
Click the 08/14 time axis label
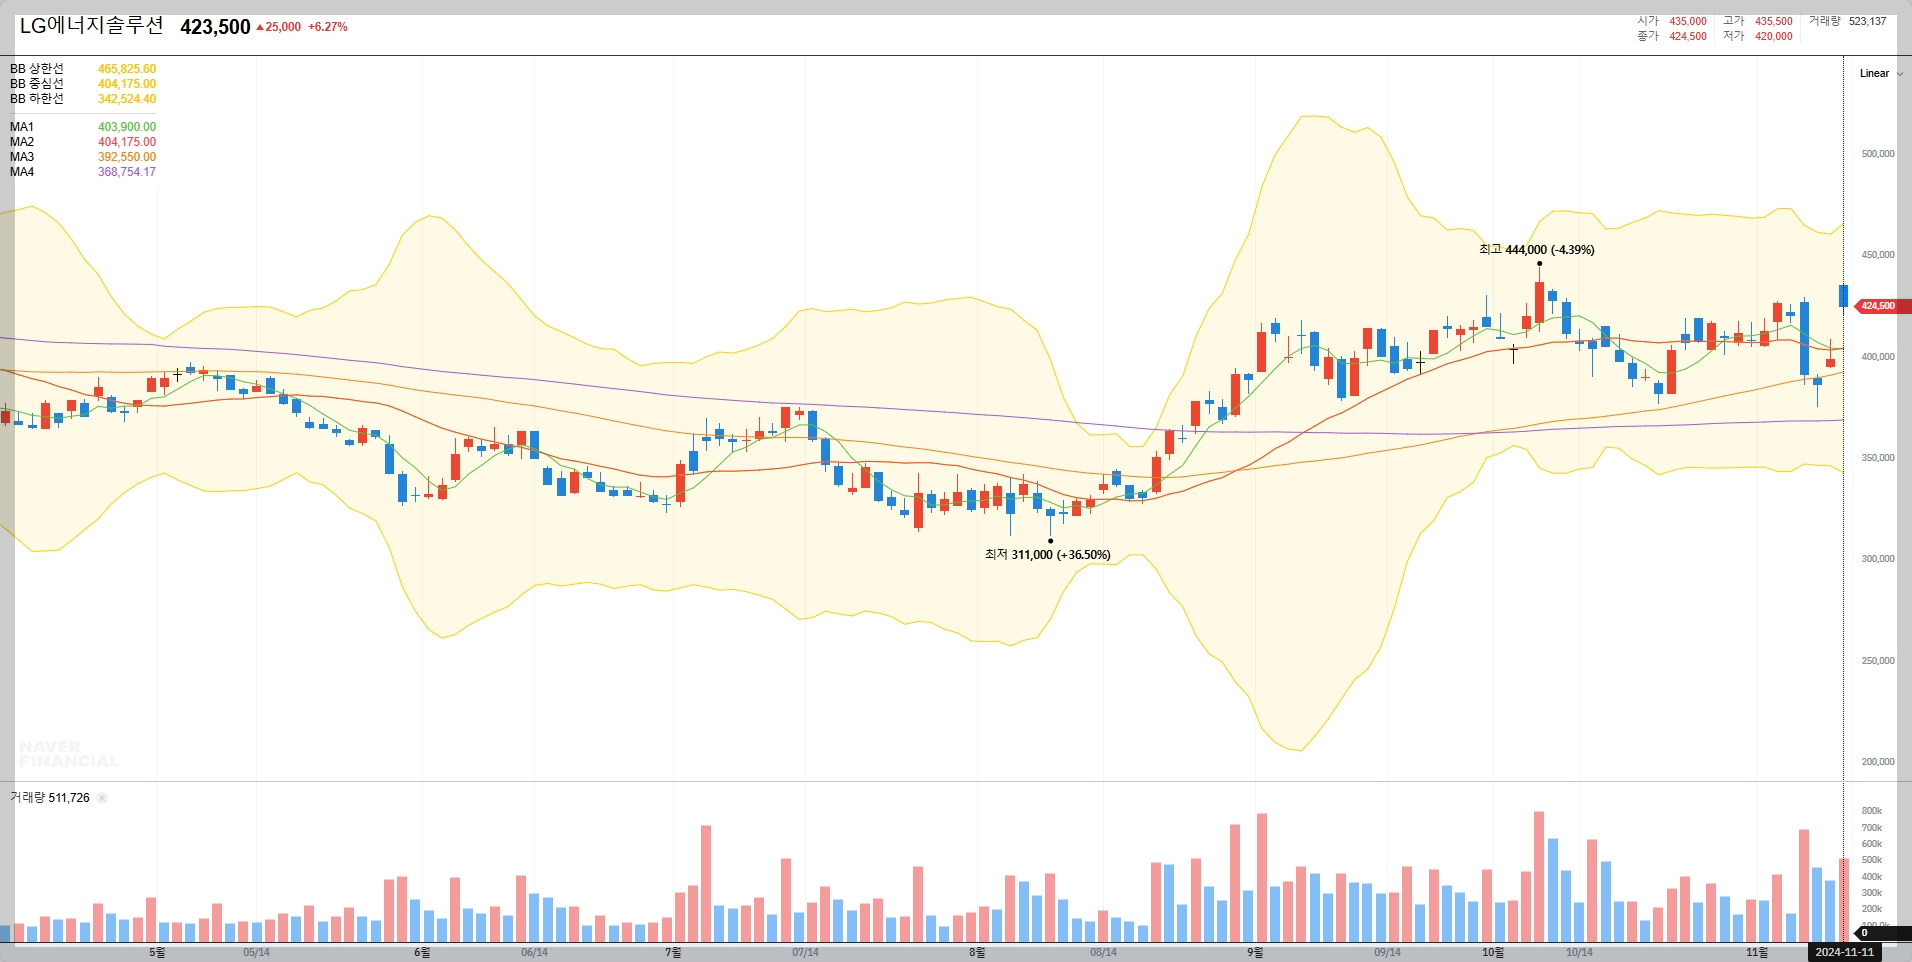click(1103, 952)
